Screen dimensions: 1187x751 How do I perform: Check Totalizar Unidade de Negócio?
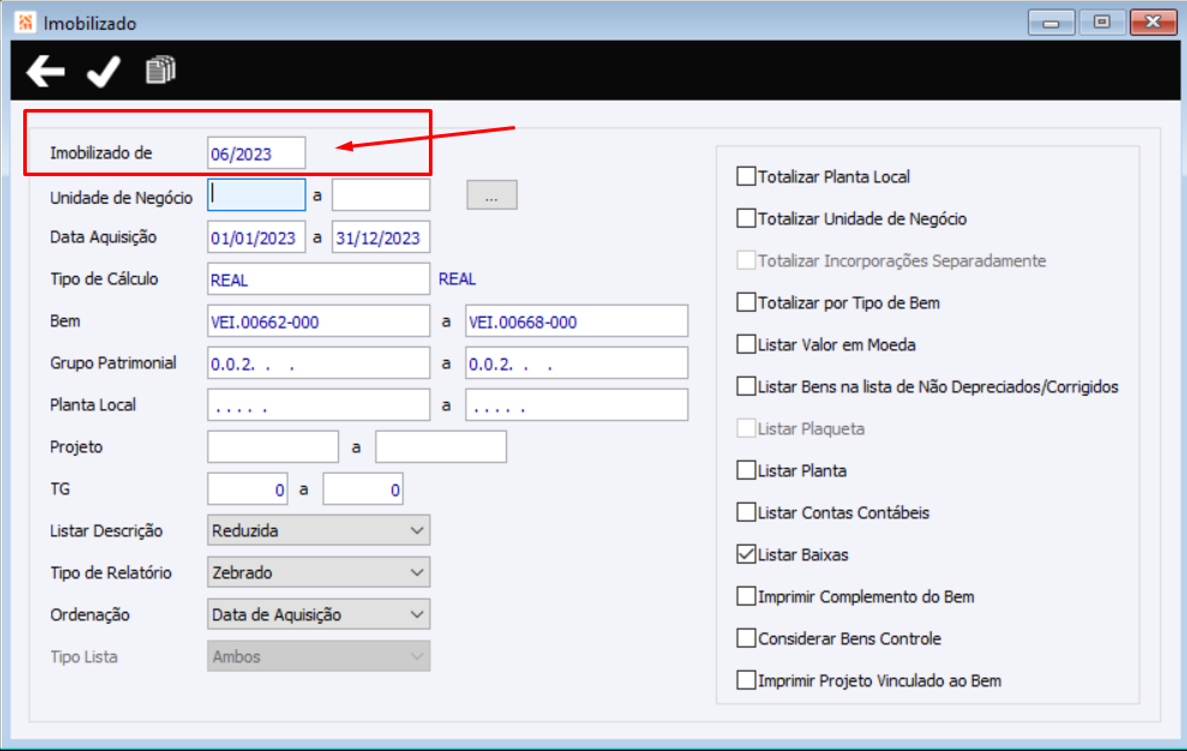click(x=746, y=218)
